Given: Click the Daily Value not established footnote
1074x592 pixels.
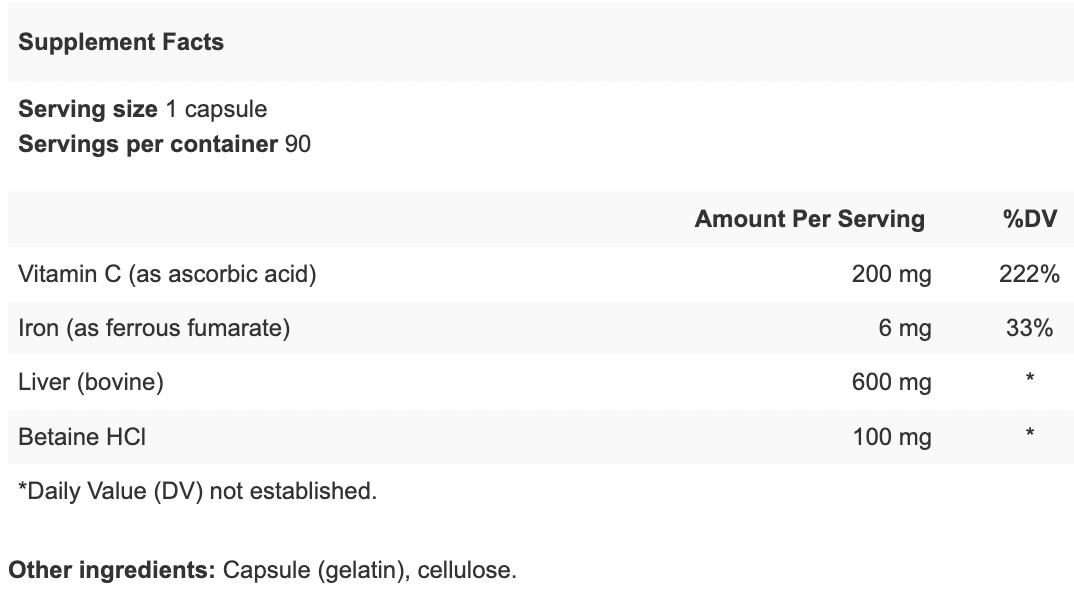Looking at the screenshot, I should point(197,491).
